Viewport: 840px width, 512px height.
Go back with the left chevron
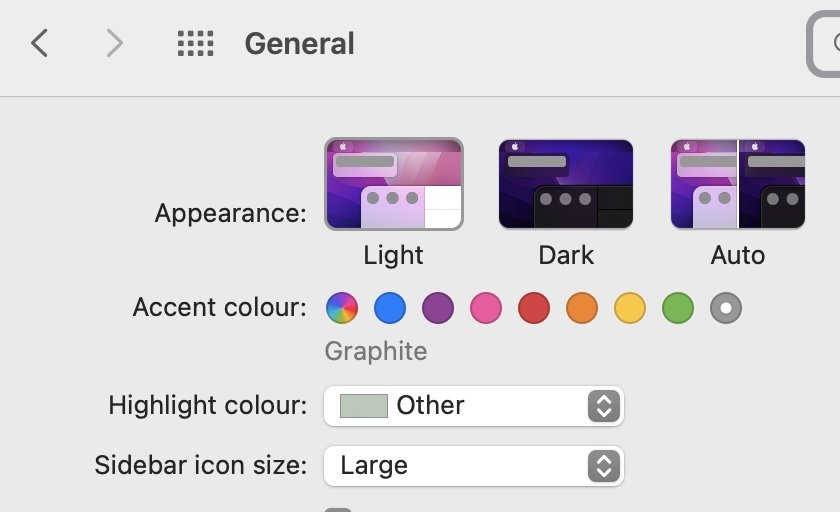coord(40,43)
